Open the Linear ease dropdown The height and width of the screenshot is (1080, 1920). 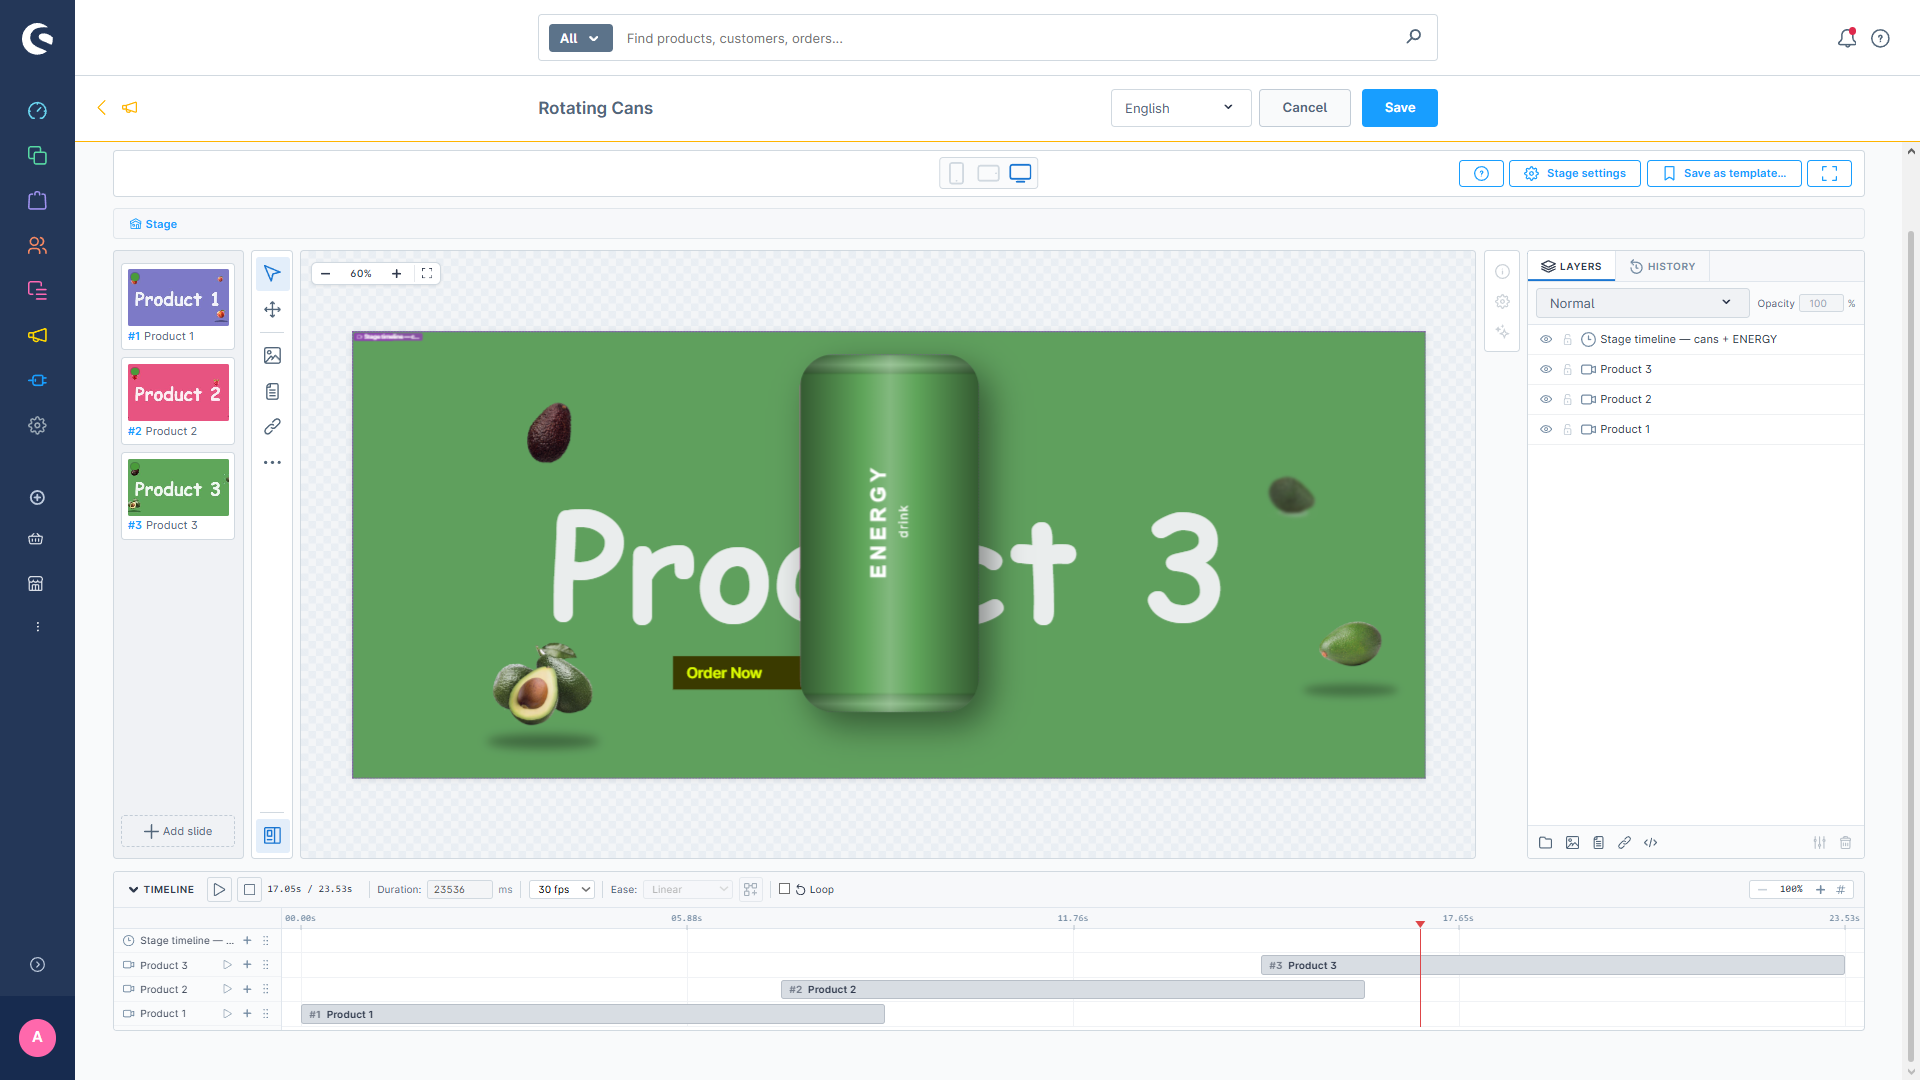(688, 889)
